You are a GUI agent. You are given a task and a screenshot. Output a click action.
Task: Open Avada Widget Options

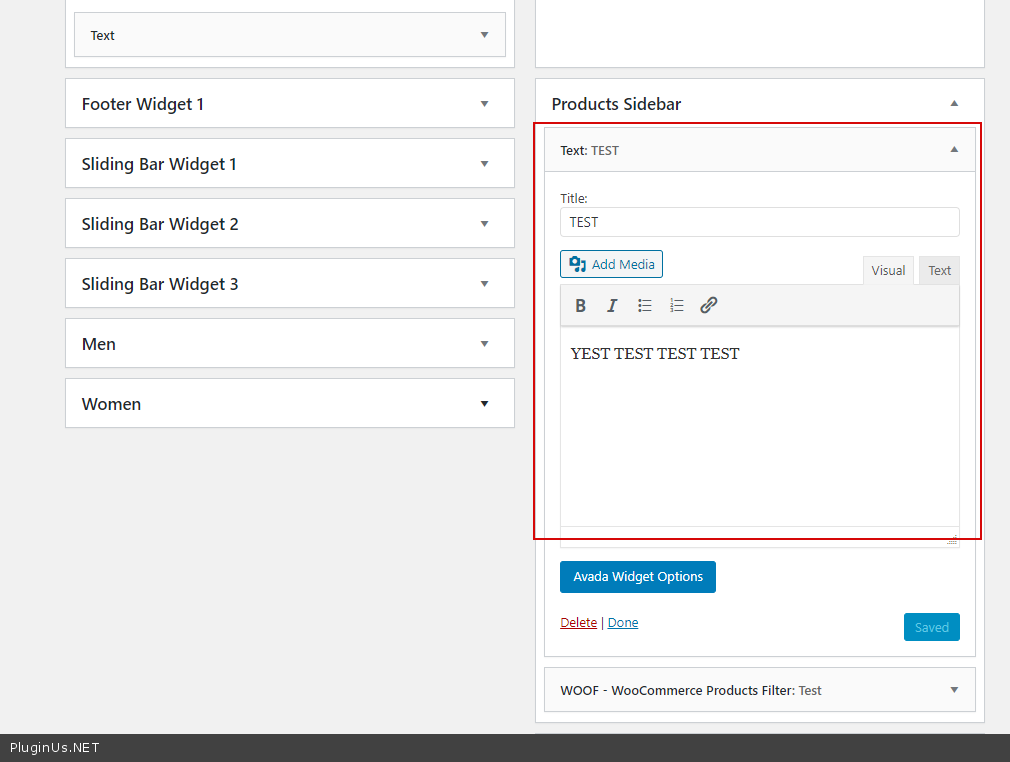point(638,577)
